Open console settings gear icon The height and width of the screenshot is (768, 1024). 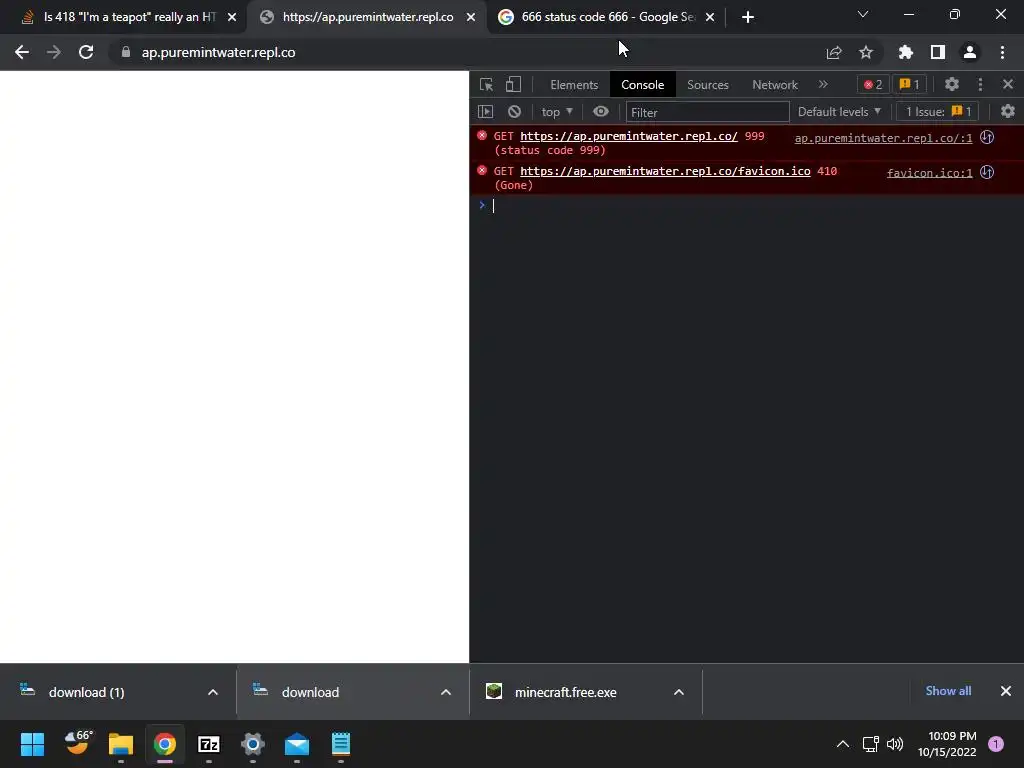click(1008, 112)
